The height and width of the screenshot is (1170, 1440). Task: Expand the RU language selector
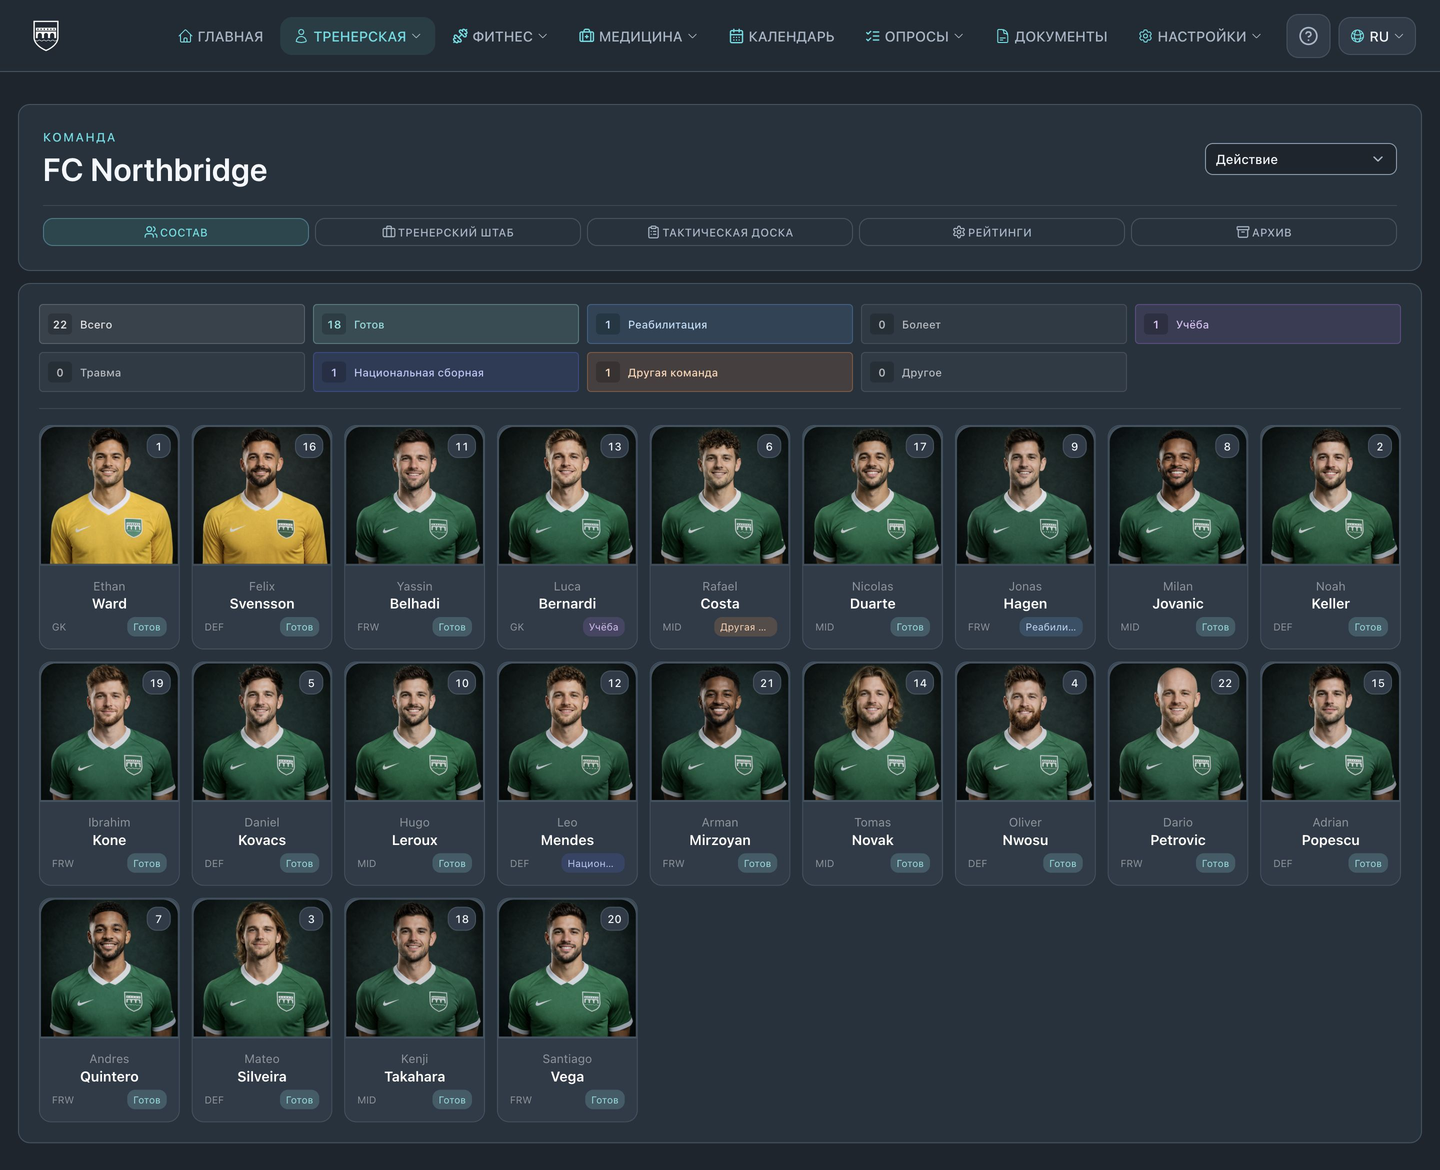pos(1377,36)
